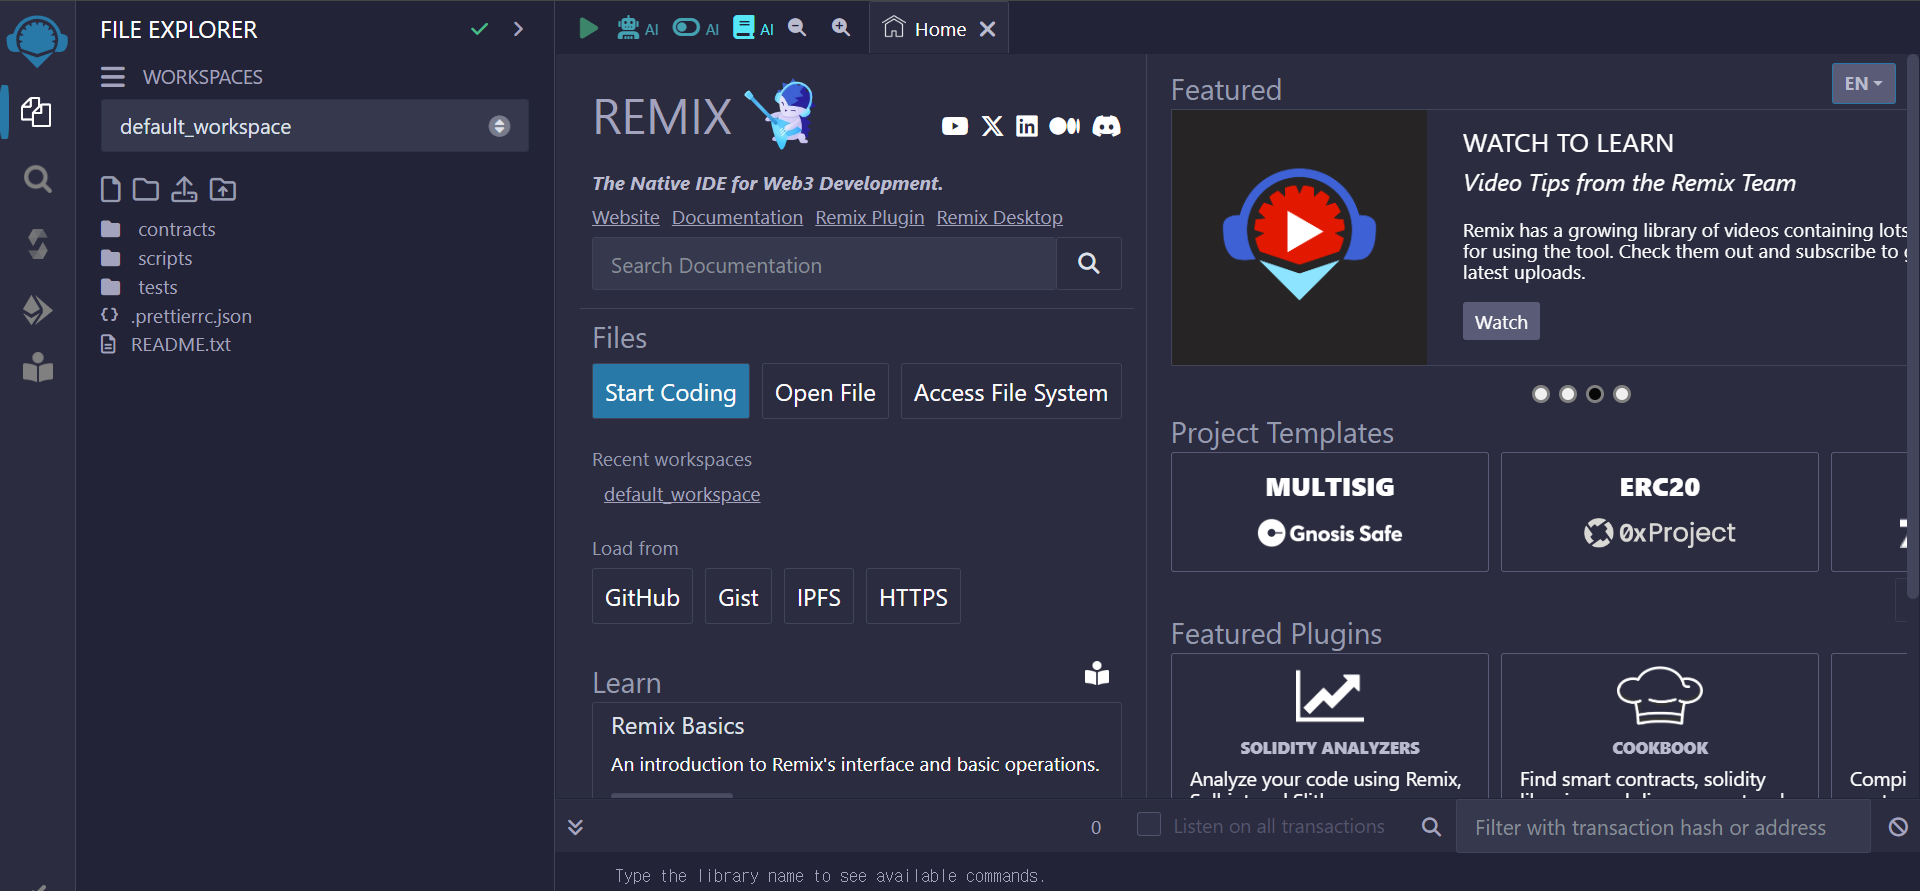Collapse terminal with double chevron
The height and width of the screenshot is (891, 1920).
(x=575, y=827)
